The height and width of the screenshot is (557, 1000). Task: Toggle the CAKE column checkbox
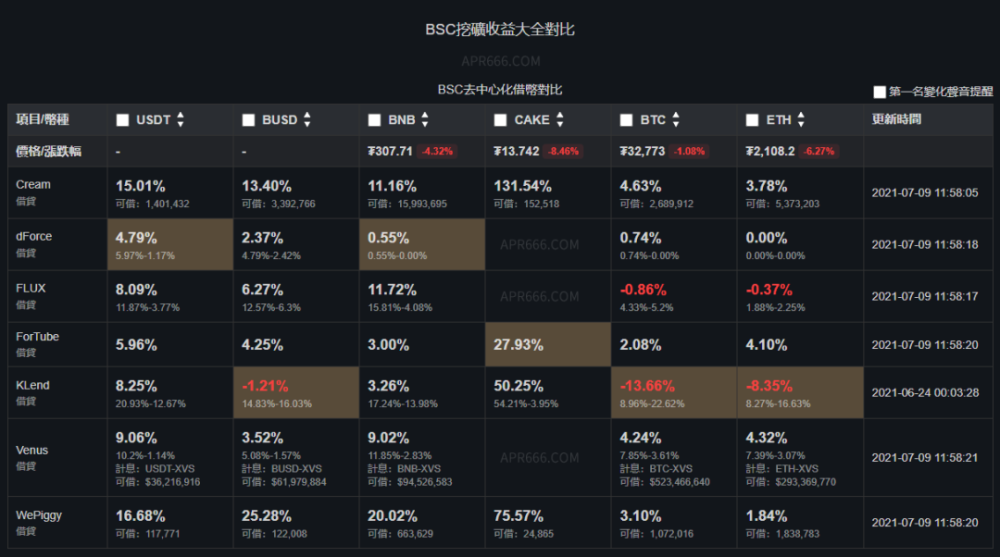pos(501,120)
